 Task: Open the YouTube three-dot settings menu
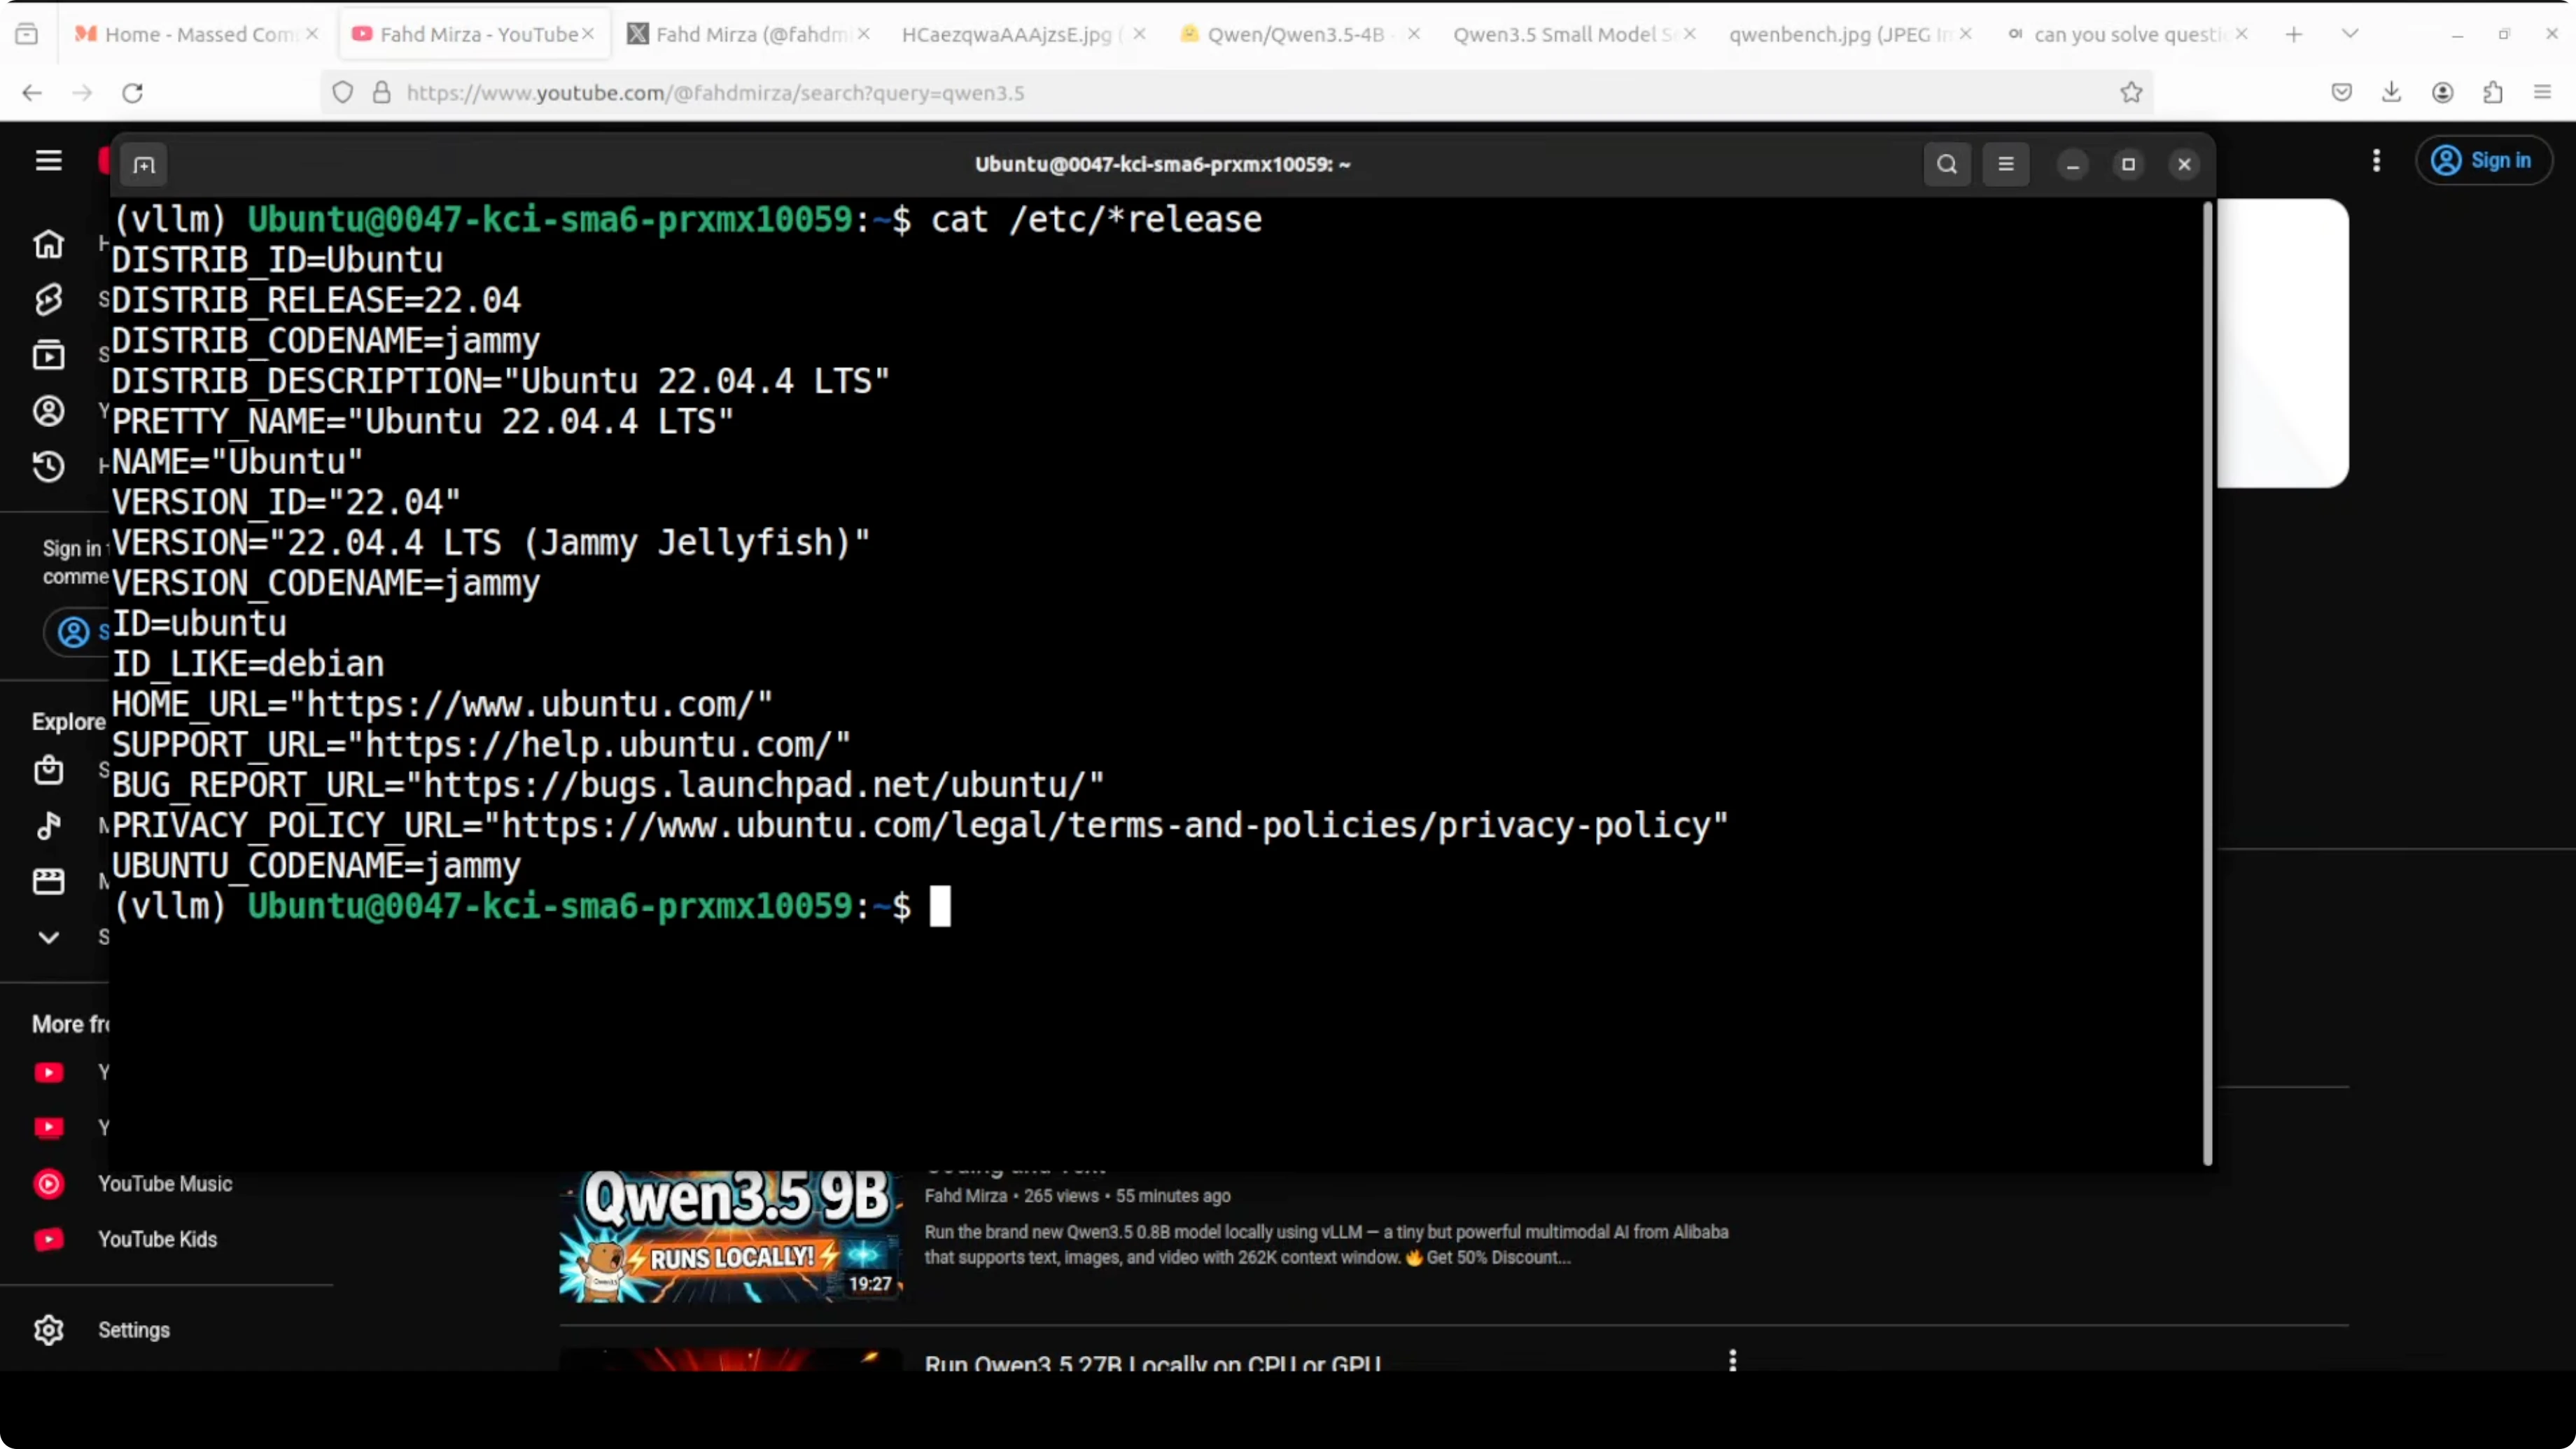point(2376,160)
